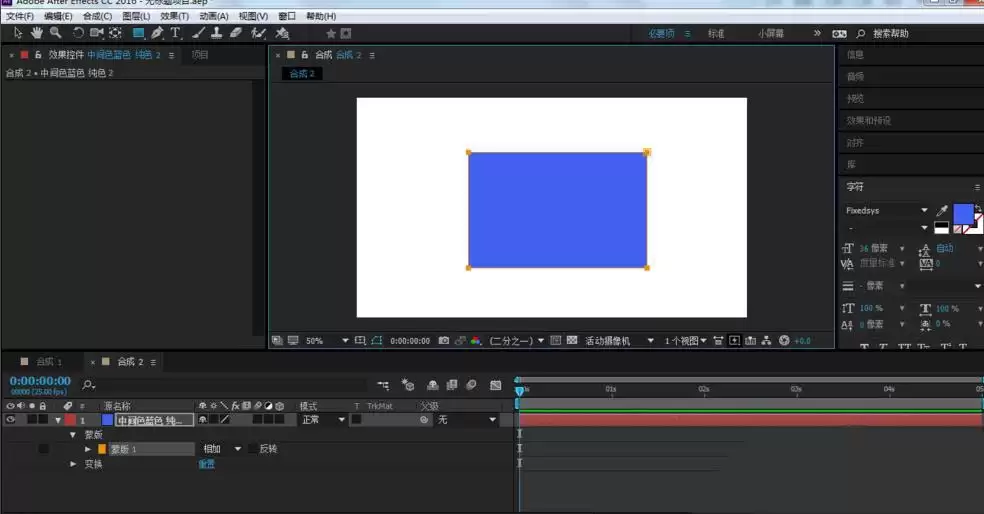984x514 pixels.
Task: Open the 相加 mask mode dropdown
Action: (x=222, y=449)
